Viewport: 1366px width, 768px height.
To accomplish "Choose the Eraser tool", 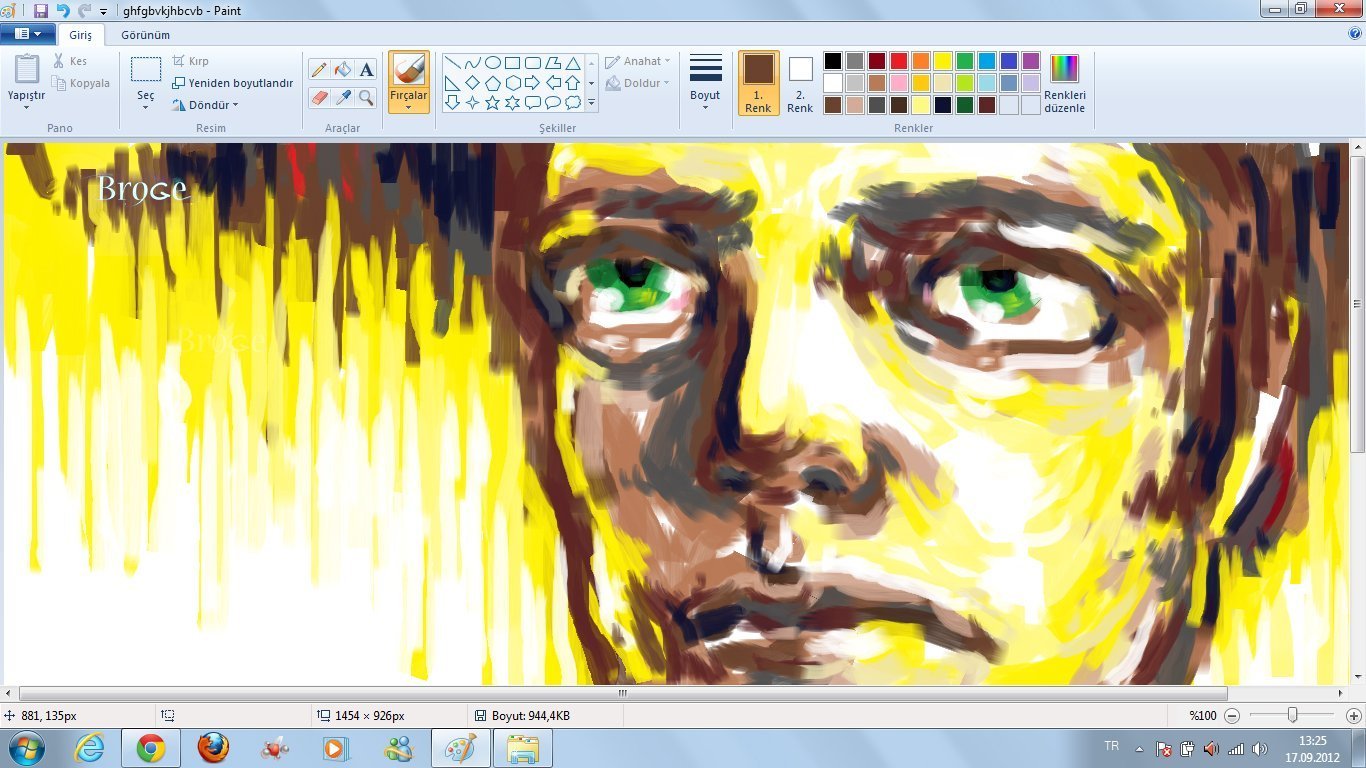I will pyautogui.click(x=319, y=97).
